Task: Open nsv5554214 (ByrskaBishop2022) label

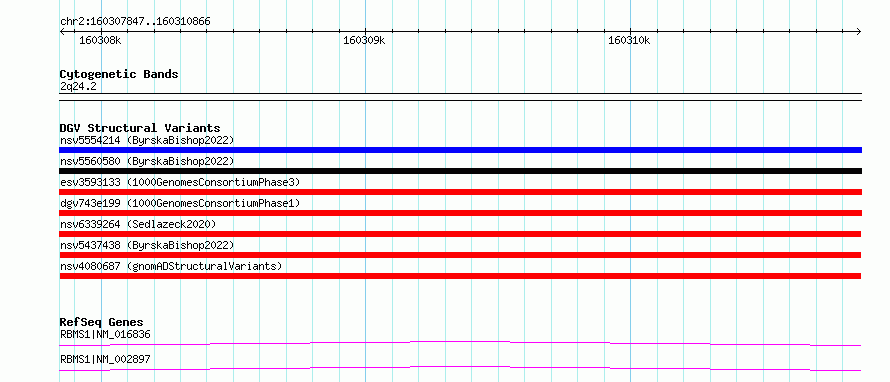Action: [x=147, y=140]
